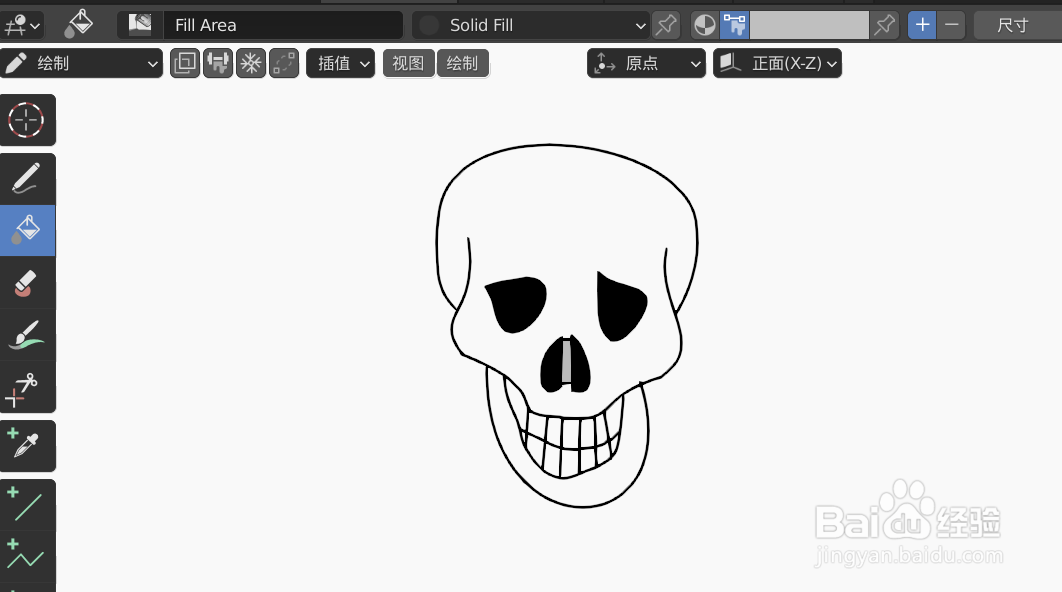Select the Cutter tool

click(27, 387)
